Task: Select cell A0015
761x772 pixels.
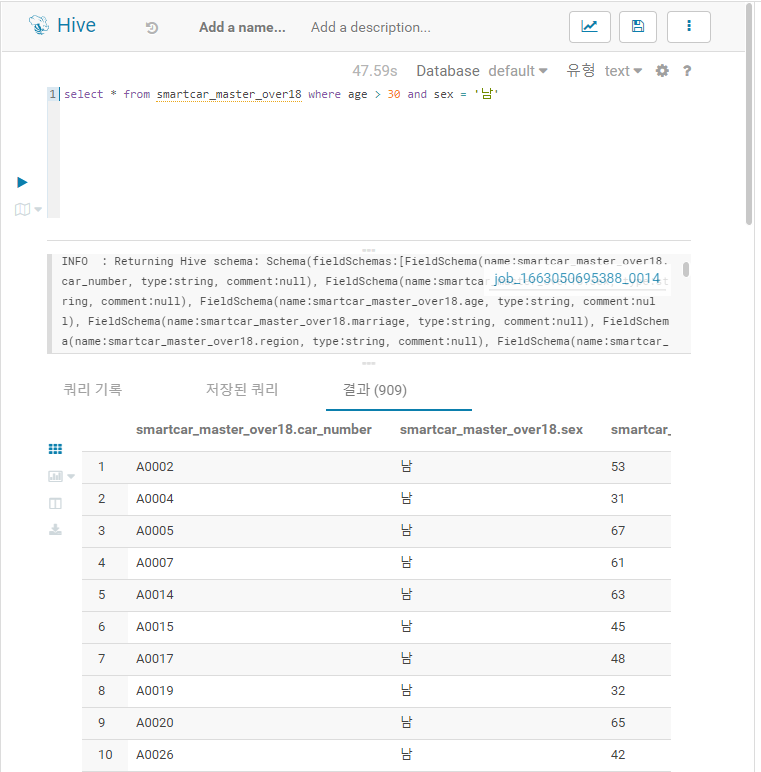Action: click(155, 627)
